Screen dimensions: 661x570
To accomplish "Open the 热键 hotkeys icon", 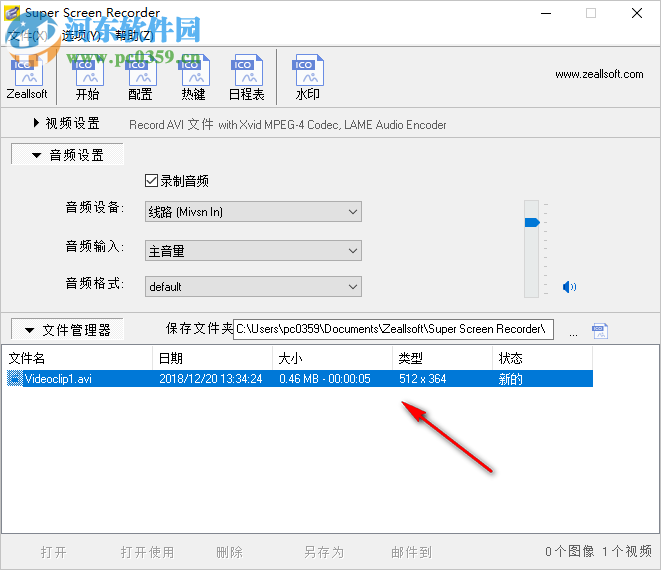I will (193, 77).
